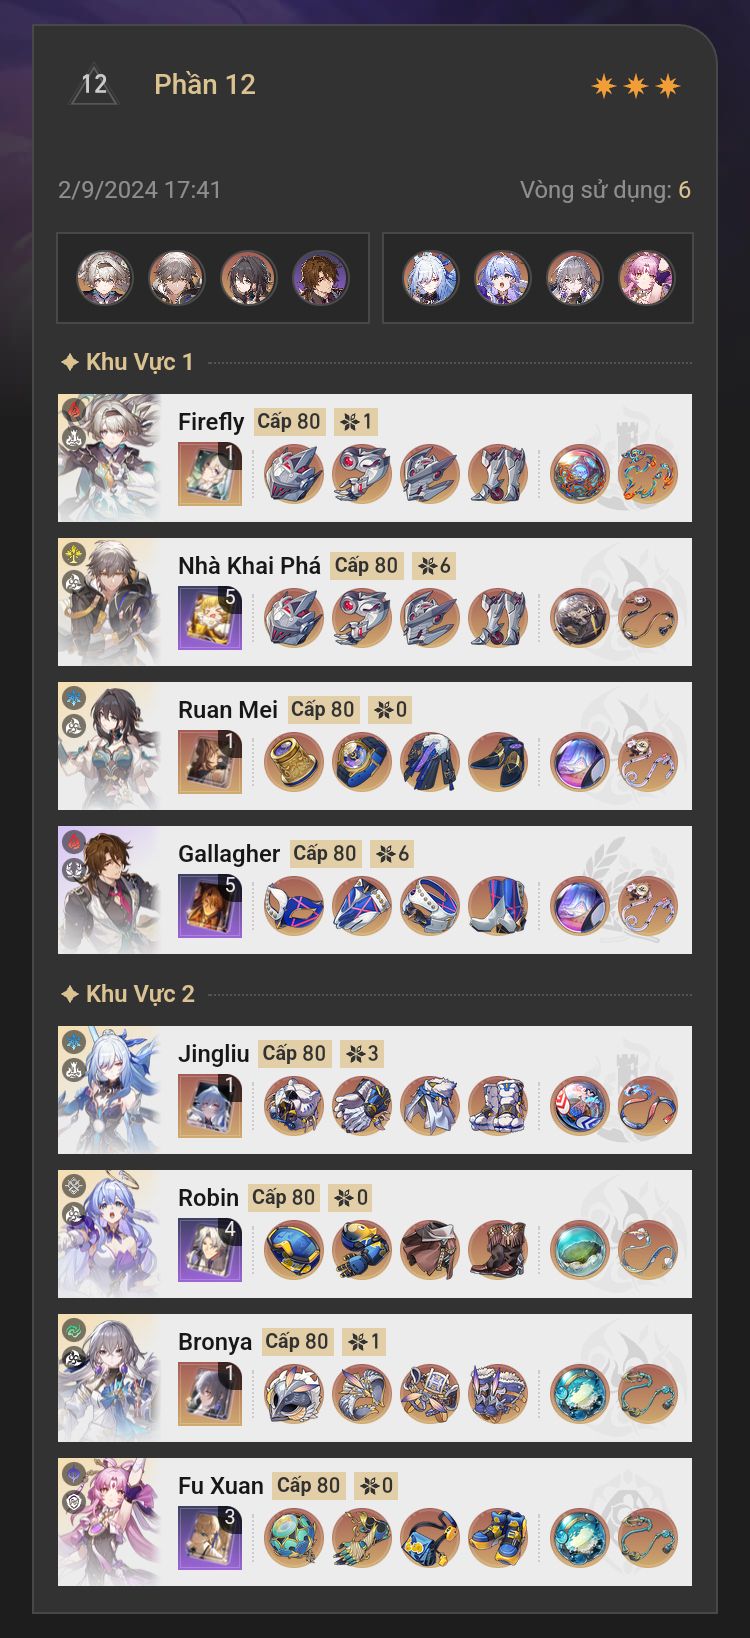Click Jingliu's planar sphere icon
This screenshot has height=1638, width=750.
[x=580, y=1106]
